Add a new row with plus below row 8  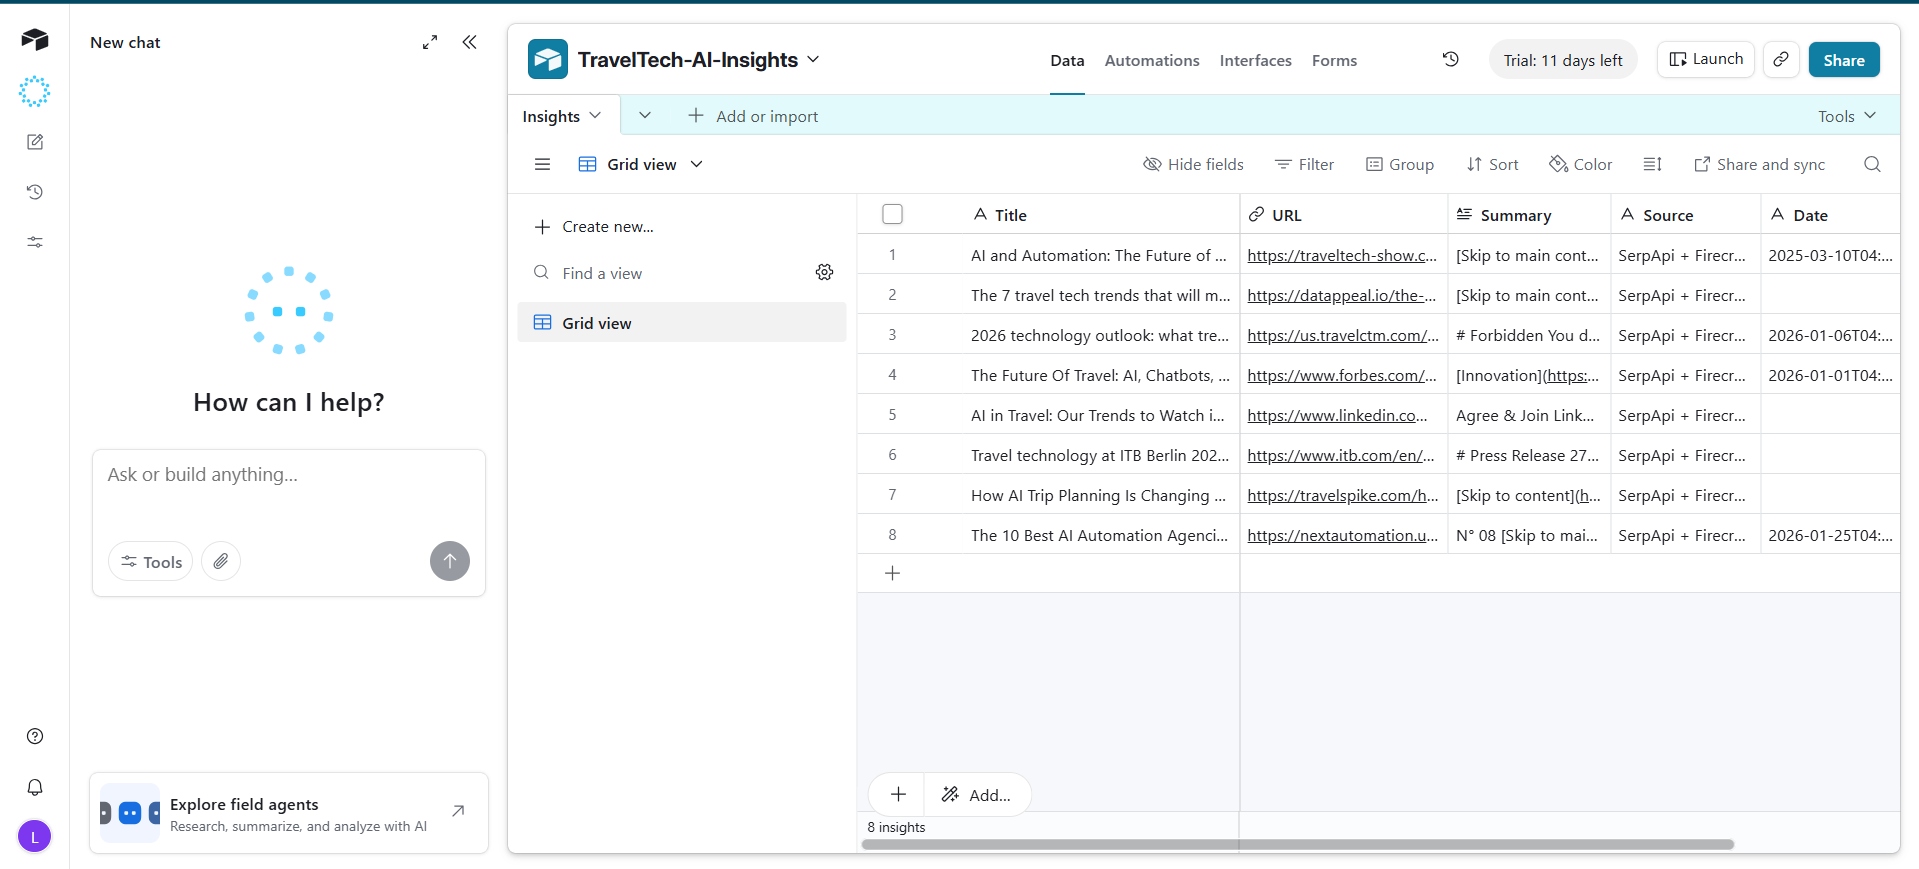[893, 573]
